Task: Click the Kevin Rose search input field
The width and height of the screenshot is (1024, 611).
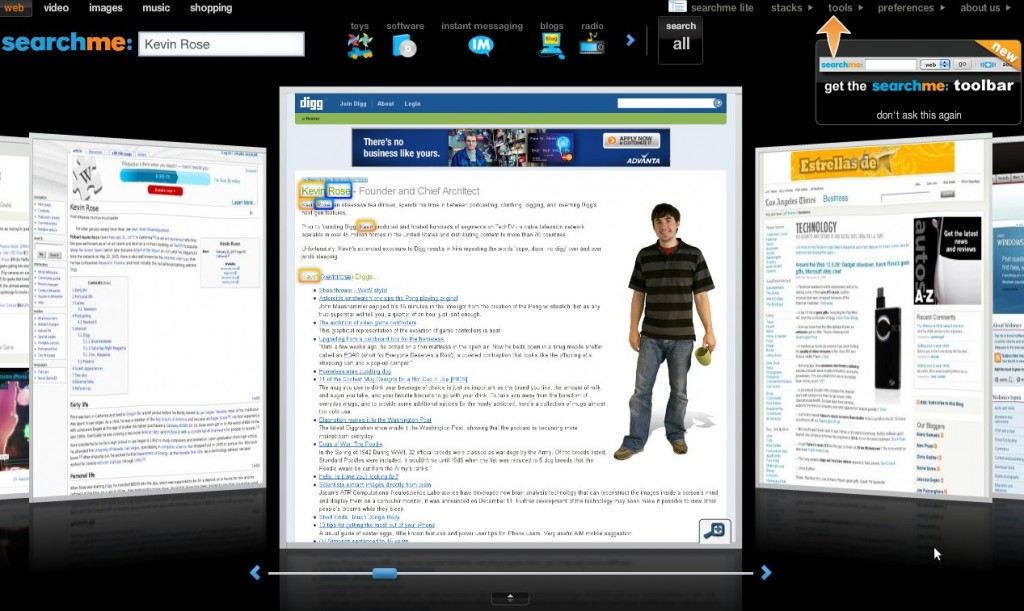Action: [x=221, y=44]
